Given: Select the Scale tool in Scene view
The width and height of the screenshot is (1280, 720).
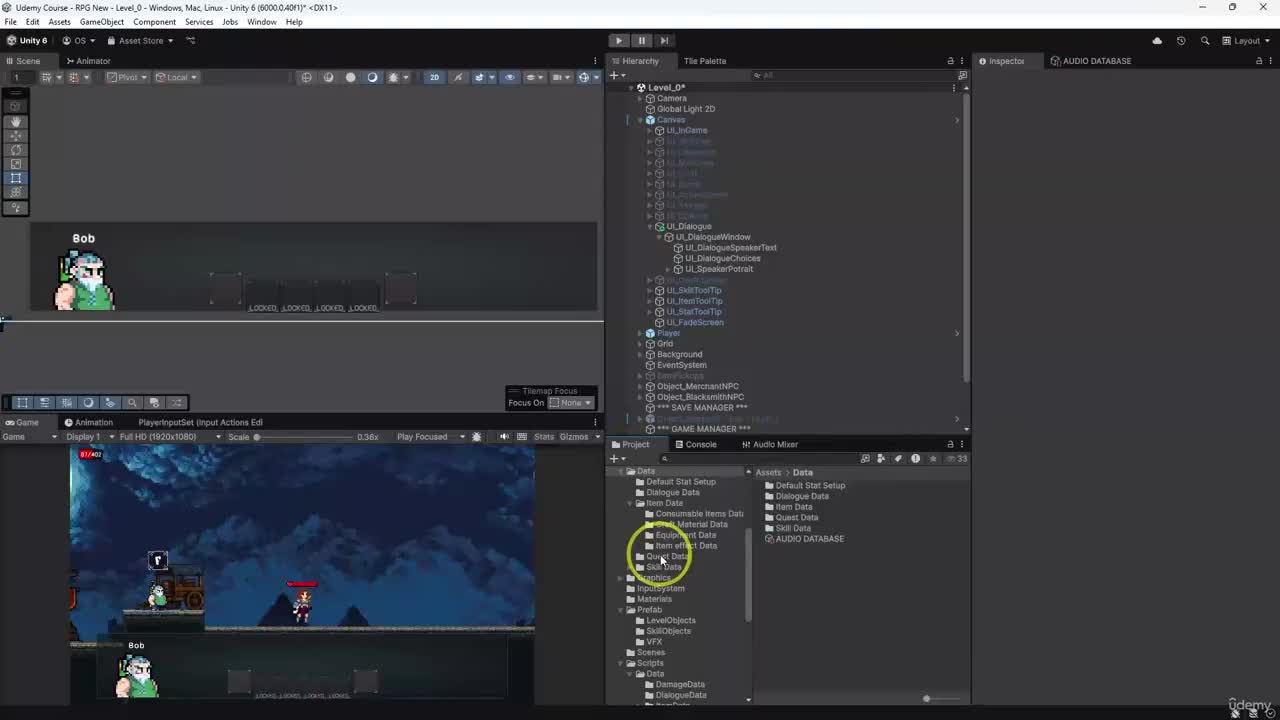Looking at the screenshot, I should (16, 164).
